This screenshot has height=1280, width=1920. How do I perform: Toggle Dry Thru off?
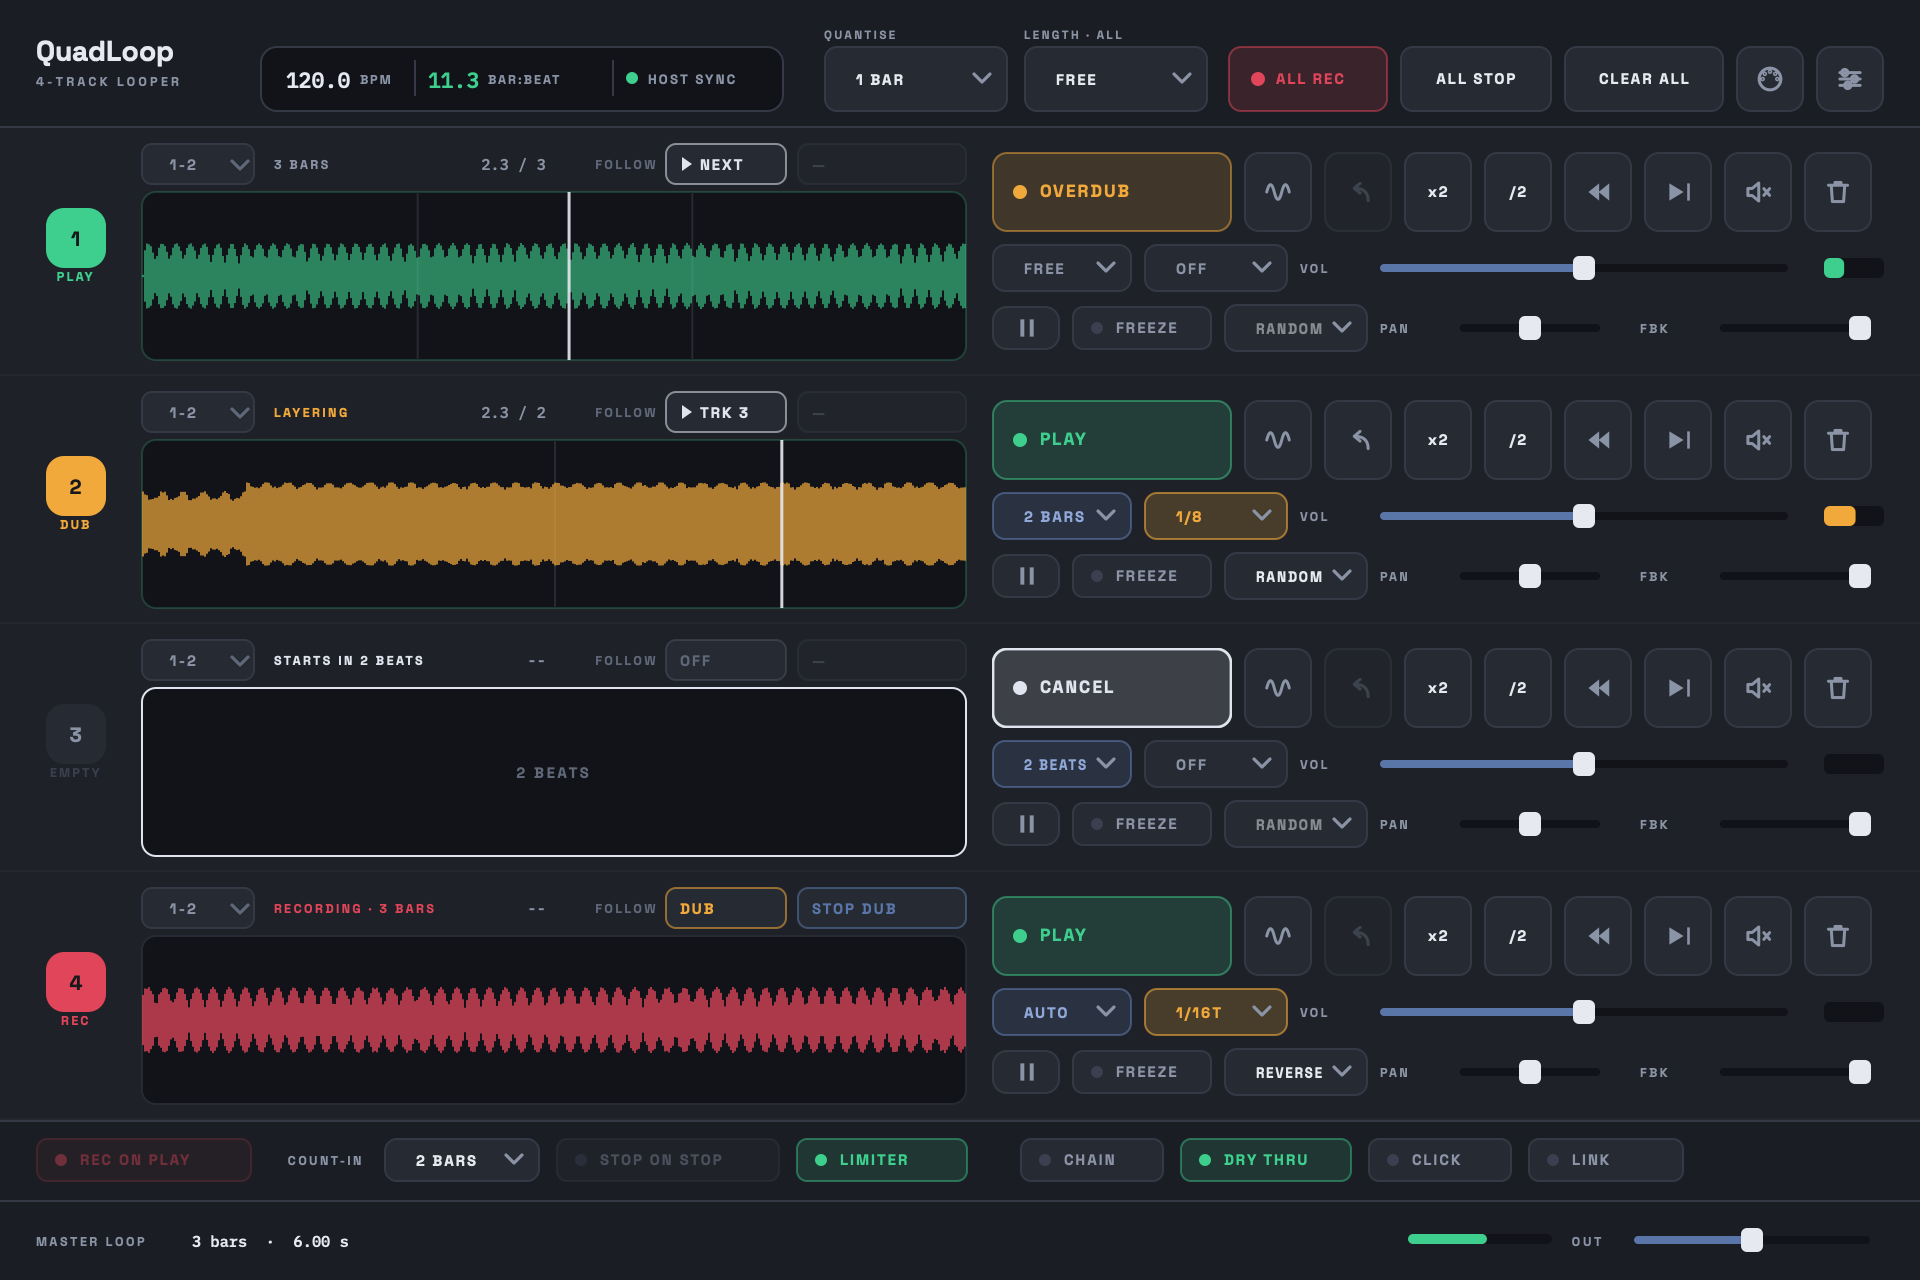tap(1265, 1160)
